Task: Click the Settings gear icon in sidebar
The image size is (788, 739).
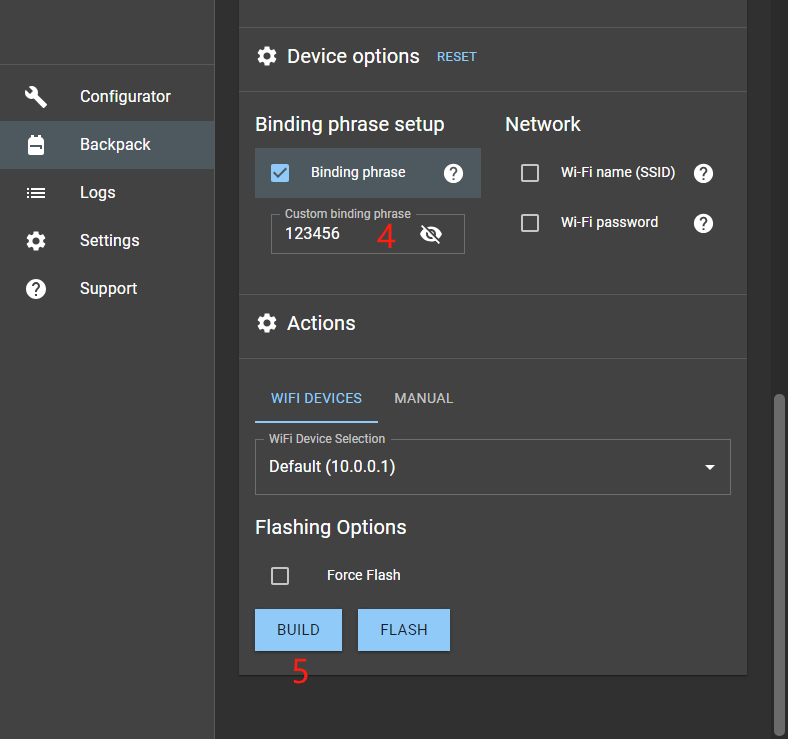Action: coord(36,241)
